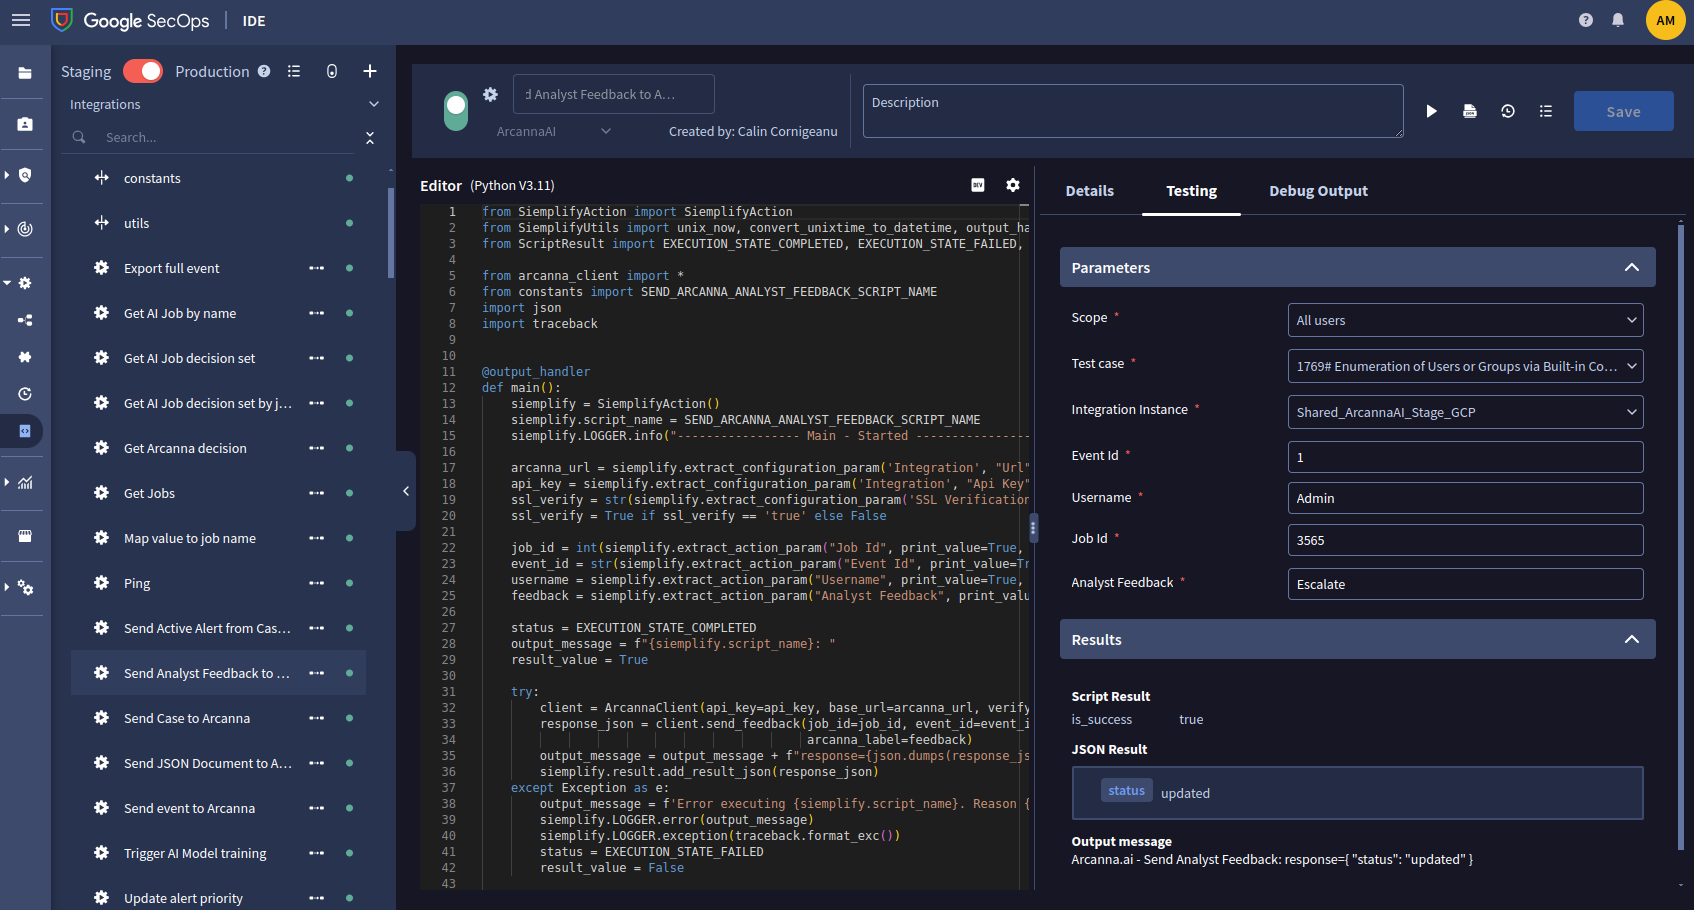Click the Staging/Production help icon
Screen dimensions: 1694x910
(x=264, y=71)
